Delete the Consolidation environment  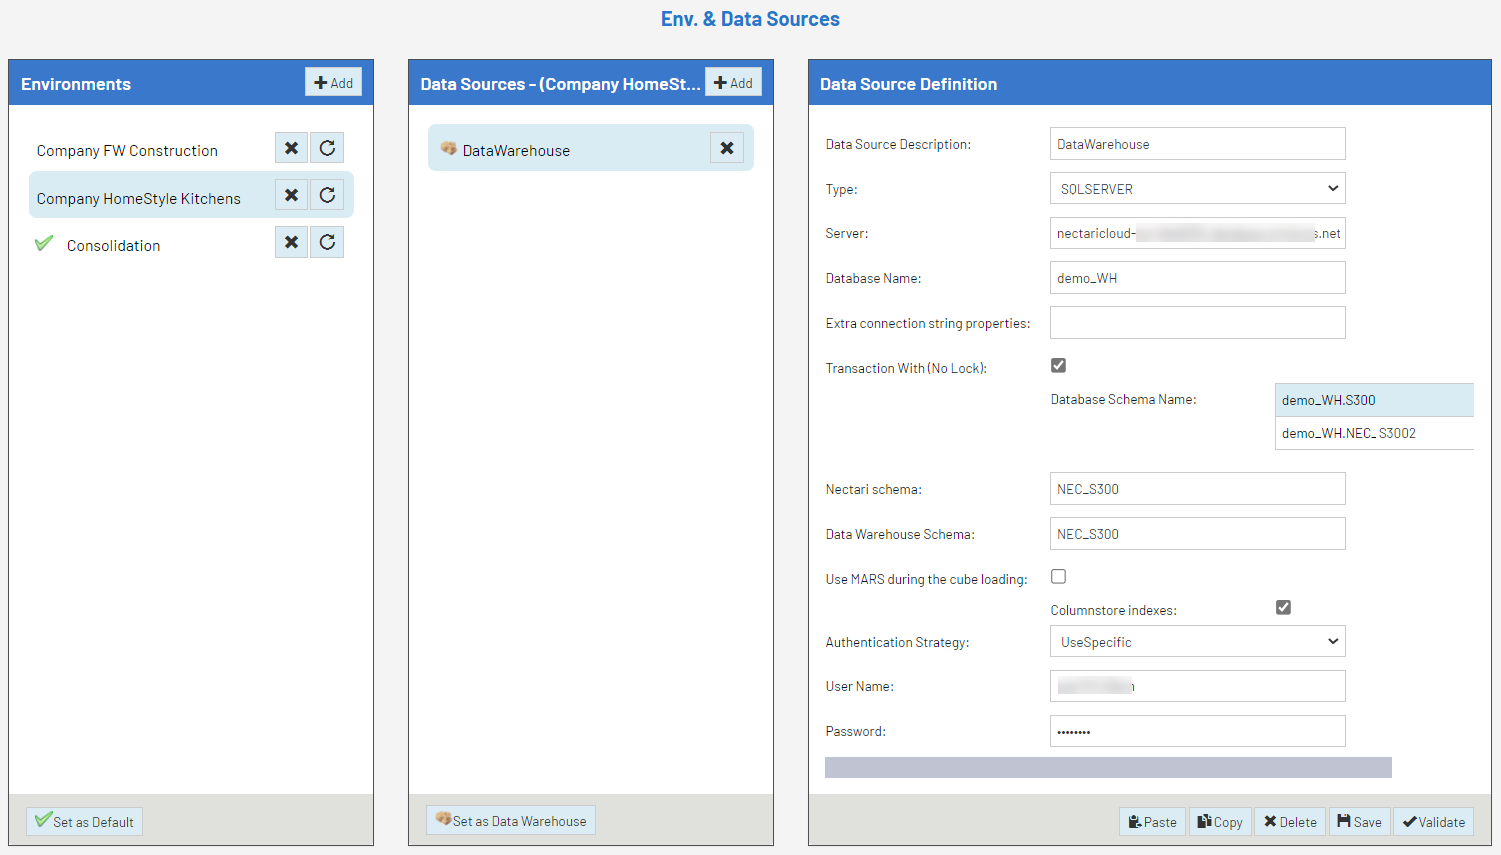click(x=291, y=242)
